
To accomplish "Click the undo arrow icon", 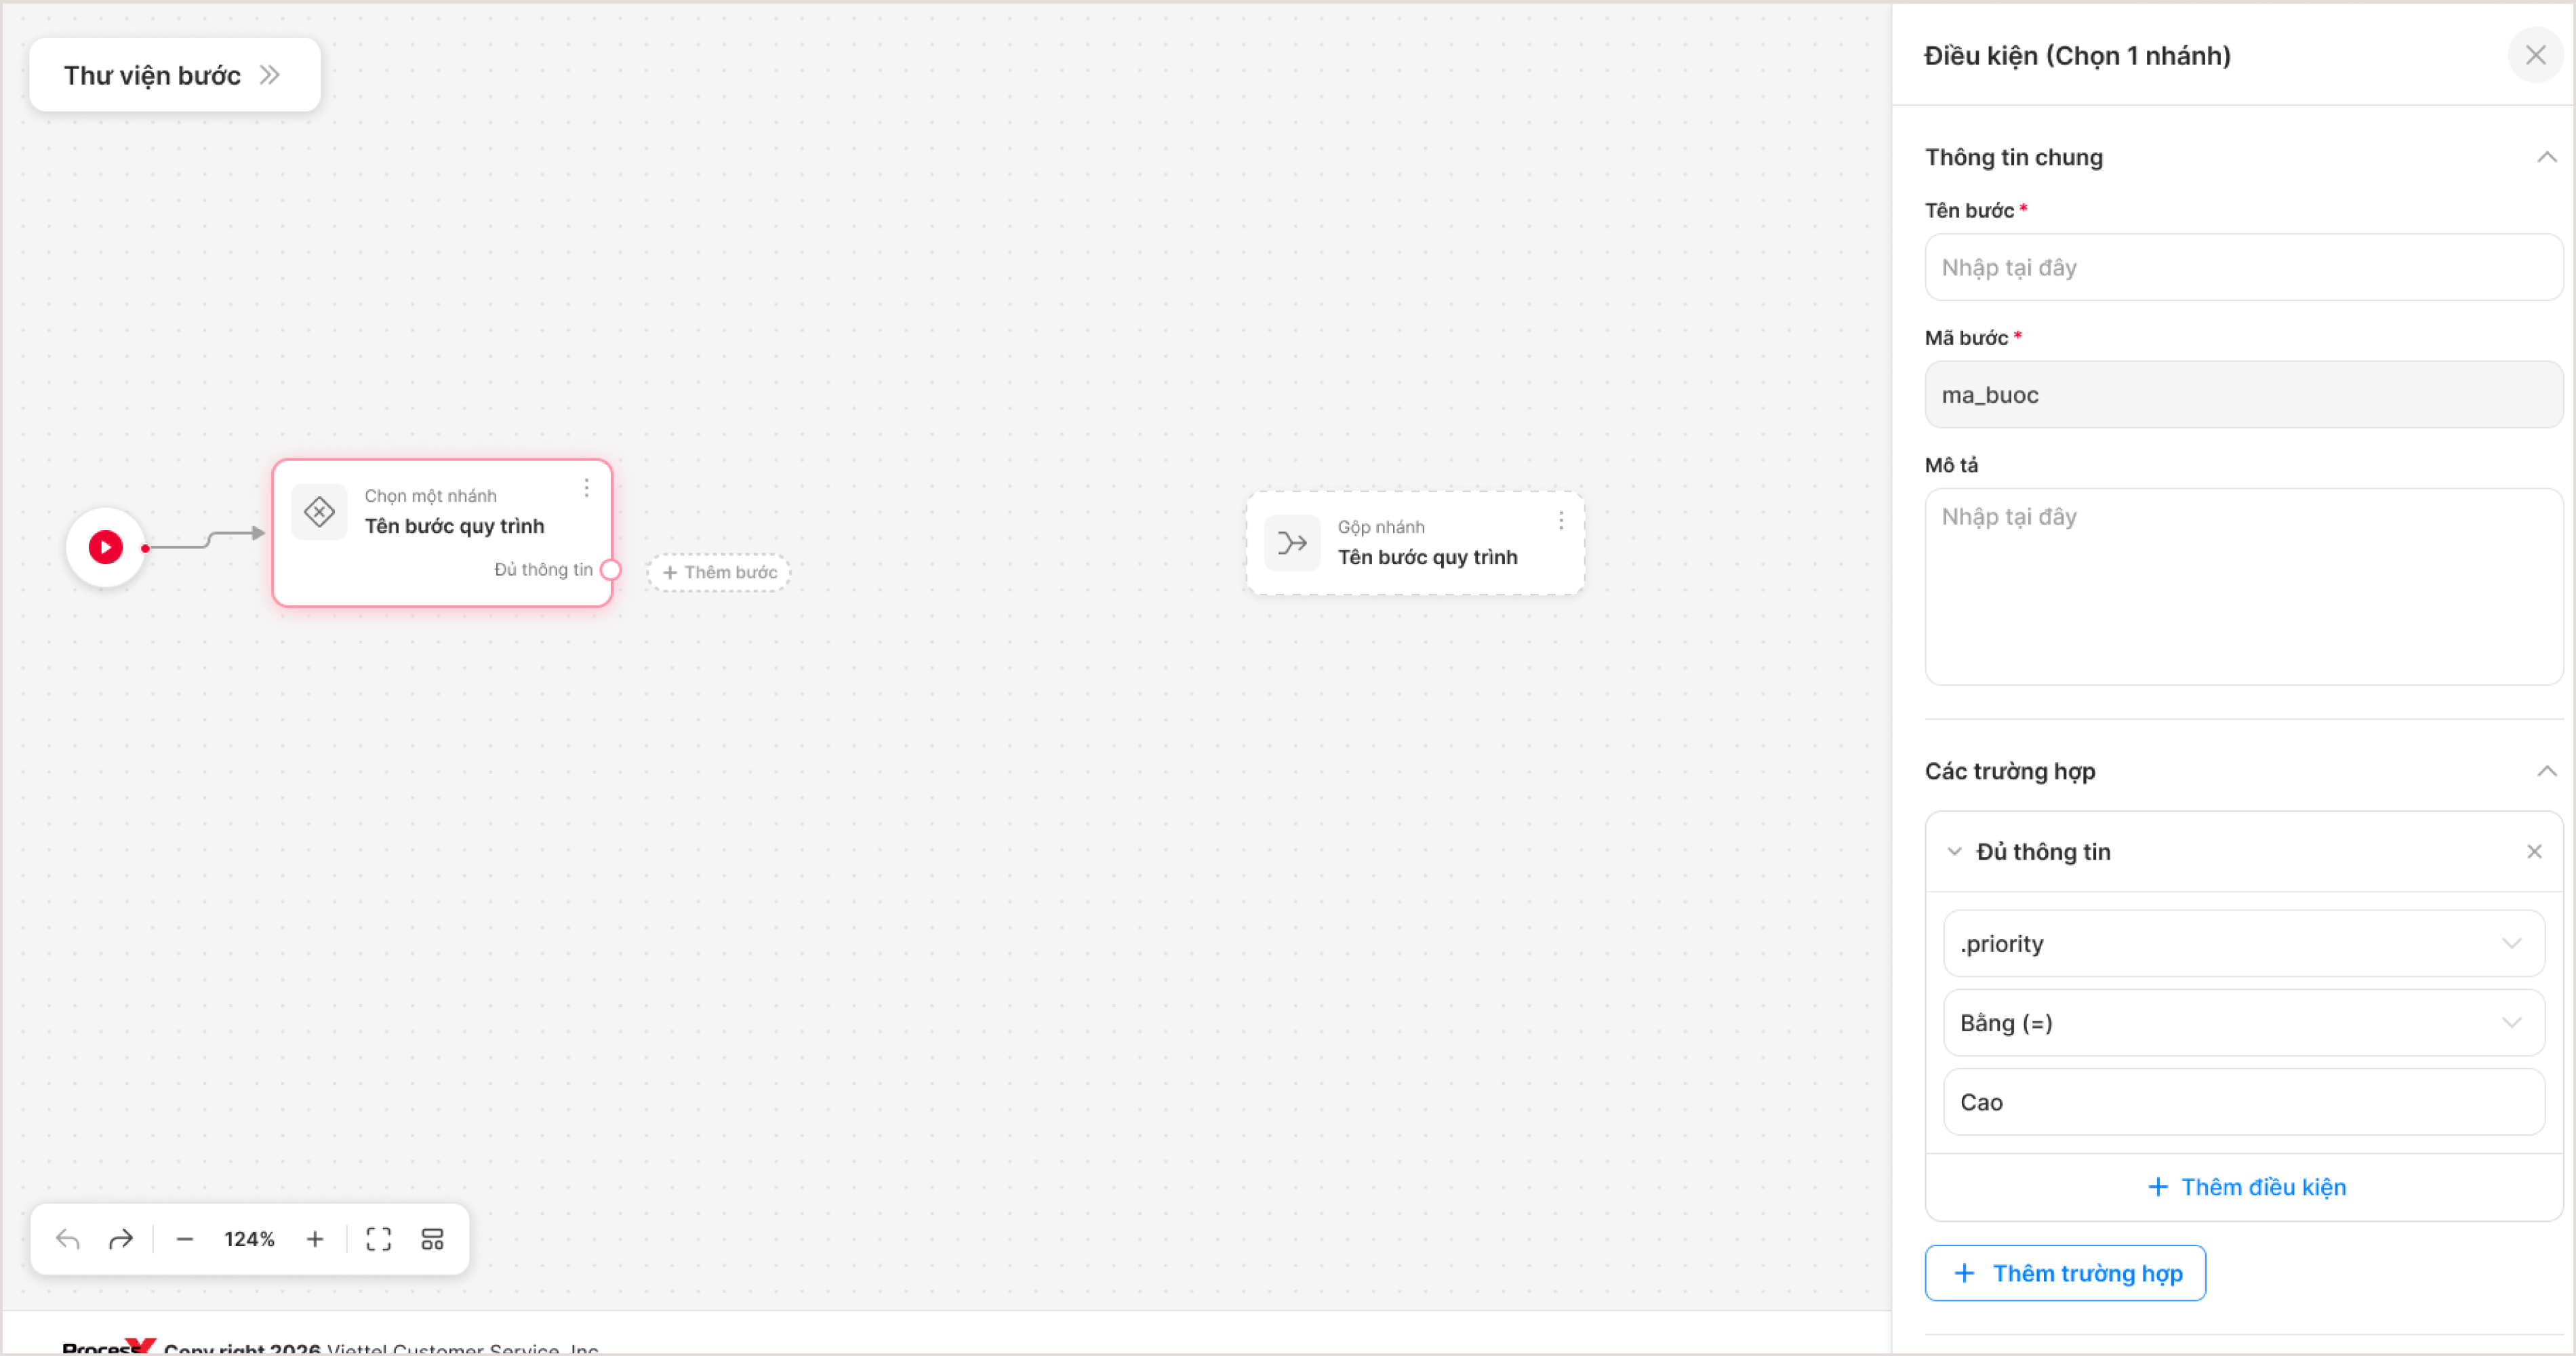I will (68, 1239).
